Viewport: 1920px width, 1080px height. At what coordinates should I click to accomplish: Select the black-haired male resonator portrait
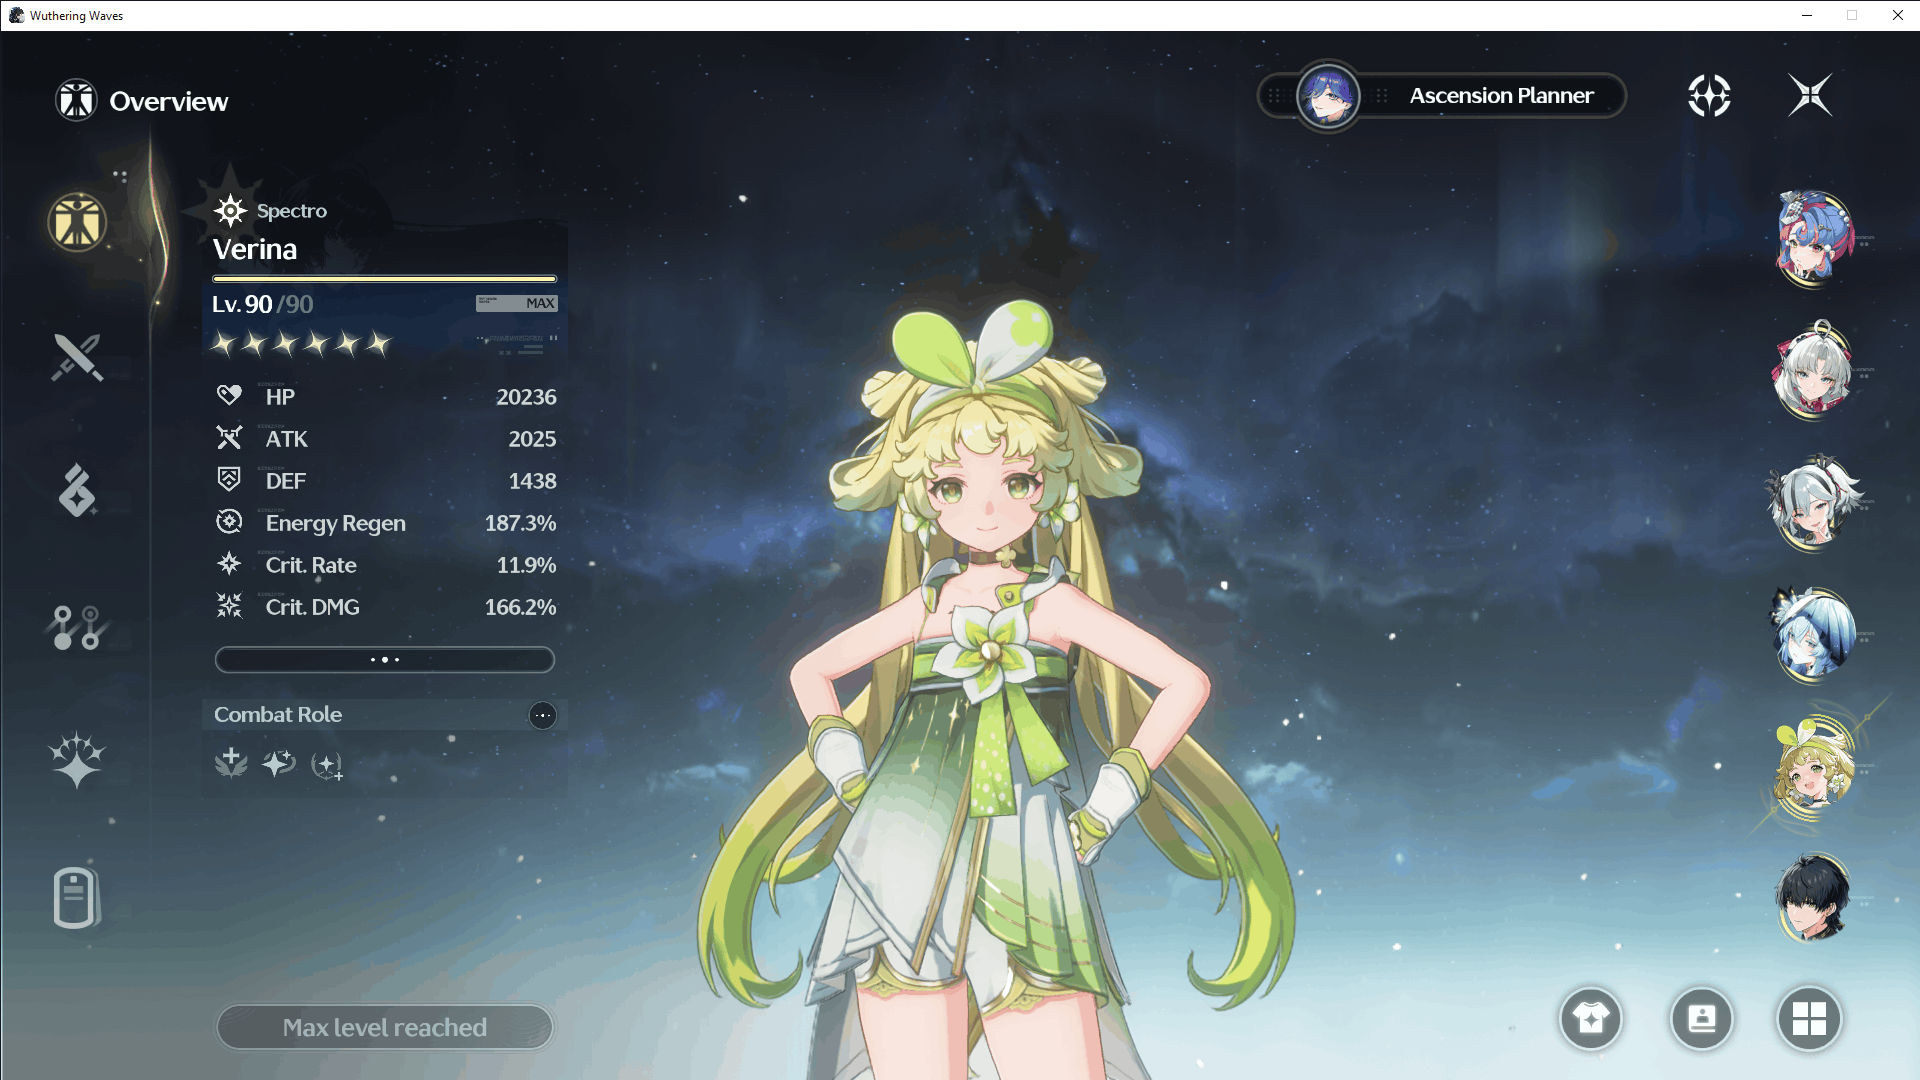point(1813,898)
